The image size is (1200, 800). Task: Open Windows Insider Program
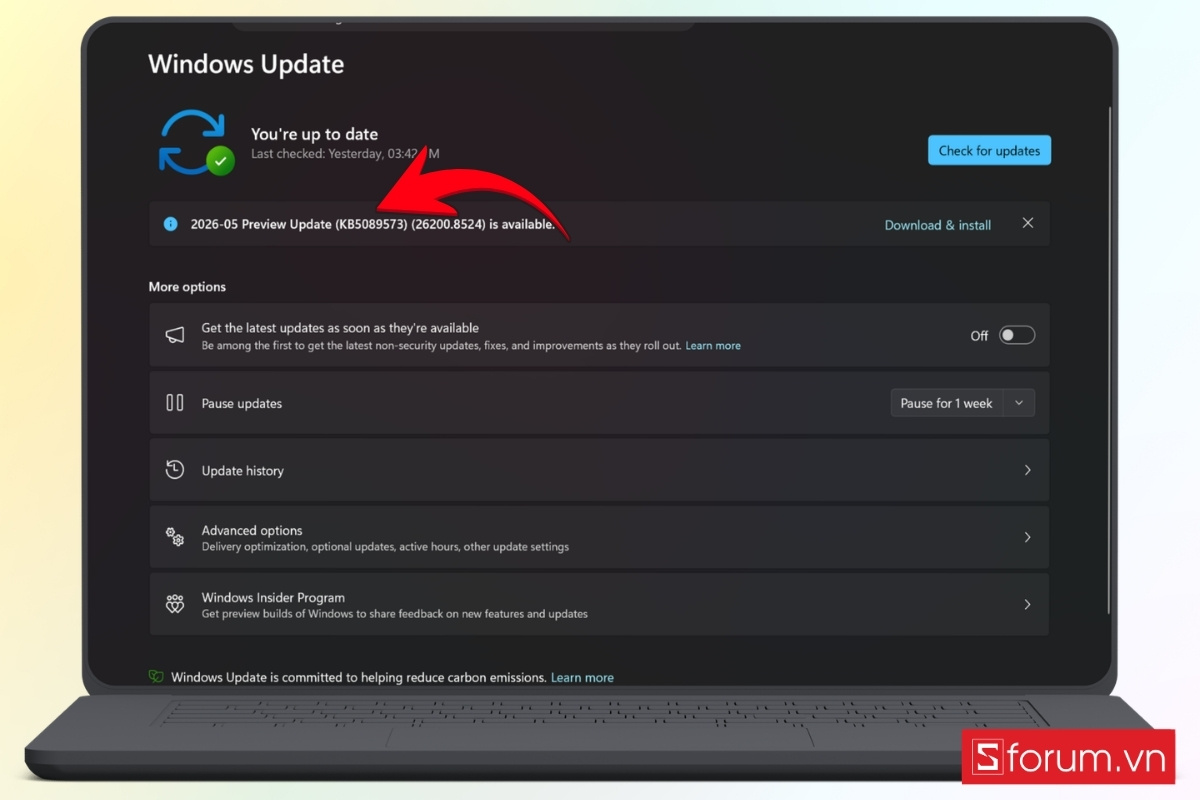(x=599, y=604)
